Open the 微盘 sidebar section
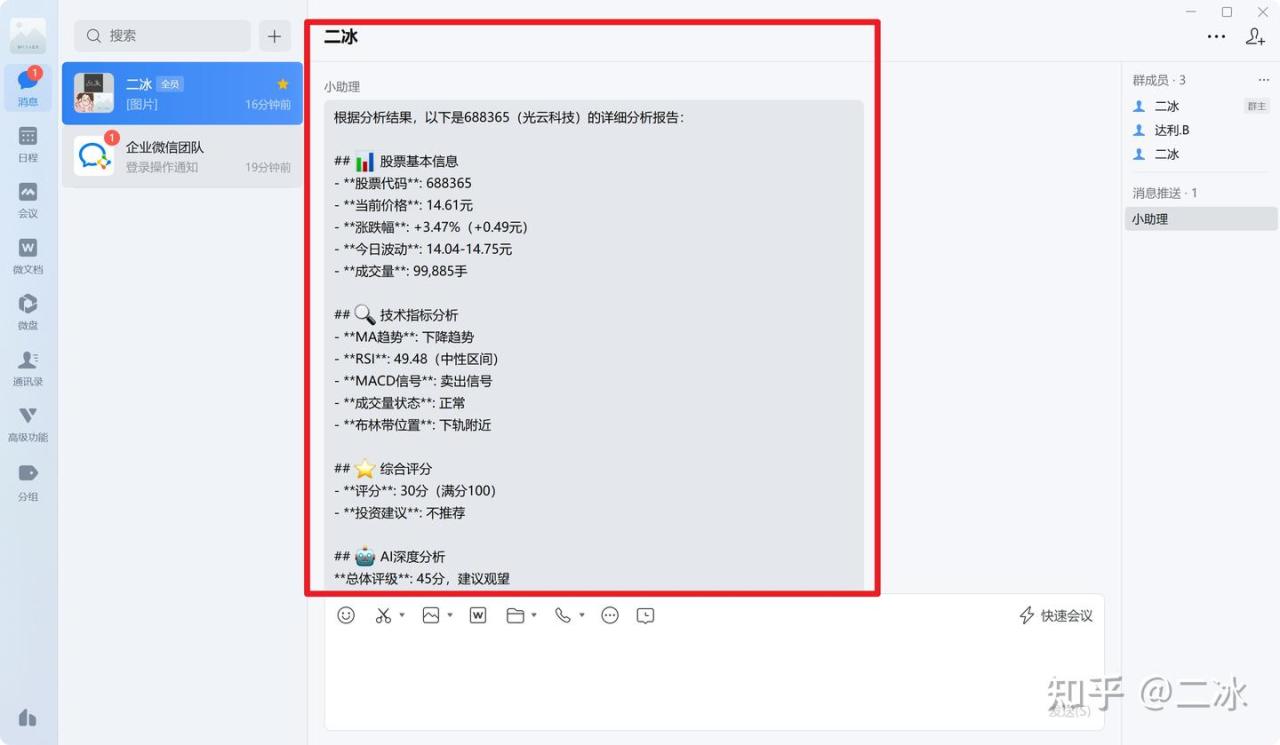This screenshot has height=745, width=1280. pyautogui.click(x=28, y=311)
